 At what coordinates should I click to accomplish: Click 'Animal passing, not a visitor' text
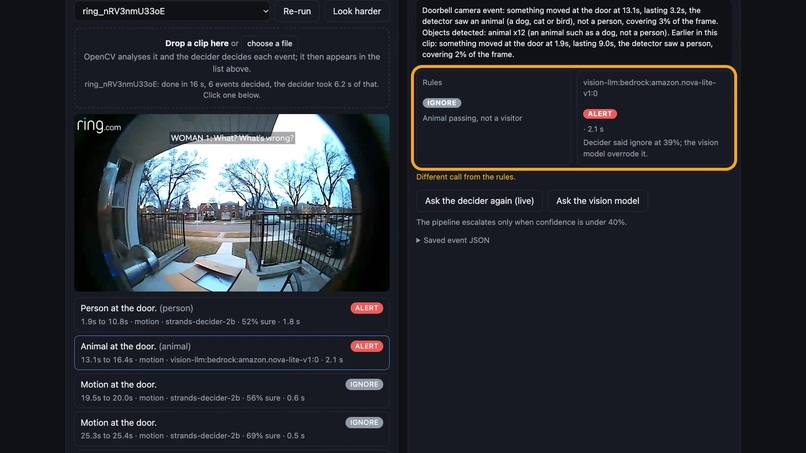[x=472, y=118]
